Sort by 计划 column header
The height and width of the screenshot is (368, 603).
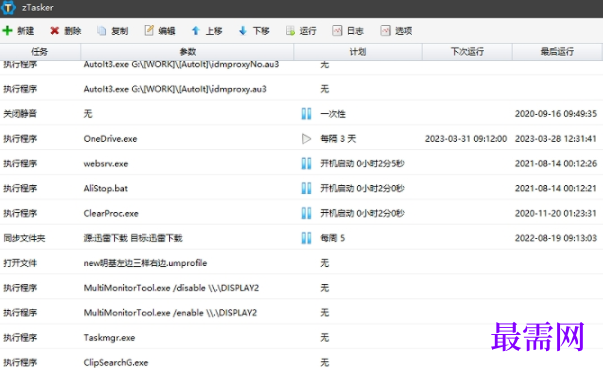click(x=358, y=52)
